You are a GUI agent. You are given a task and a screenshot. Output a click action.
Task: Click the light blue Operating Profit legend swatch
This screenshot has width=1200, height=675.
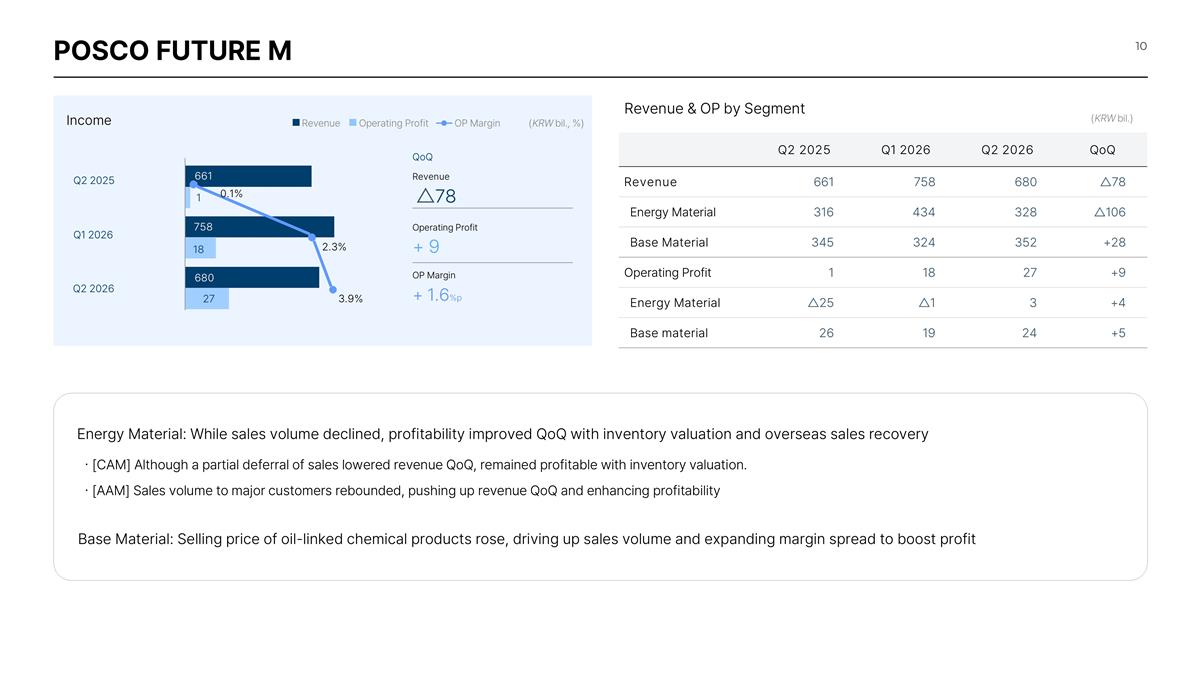[x=353, y=123]
